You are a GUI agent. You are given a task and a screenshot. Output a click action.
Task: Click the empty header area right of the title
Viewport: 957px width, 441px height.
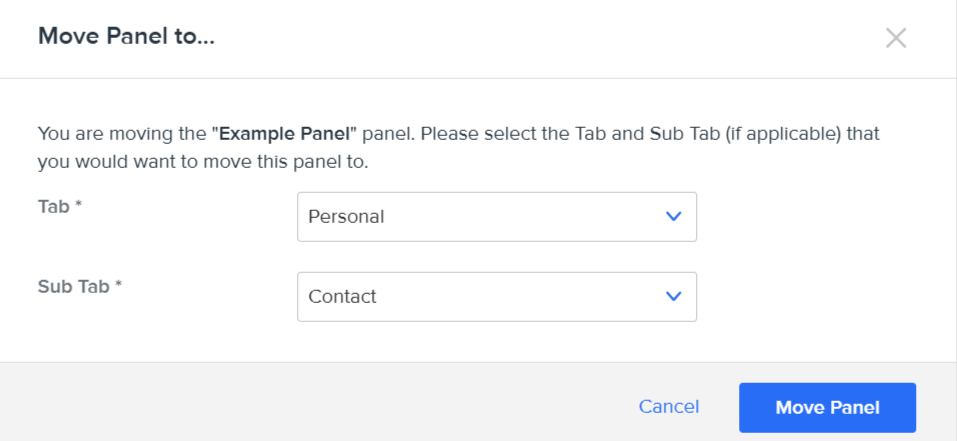tap(550, 38)
